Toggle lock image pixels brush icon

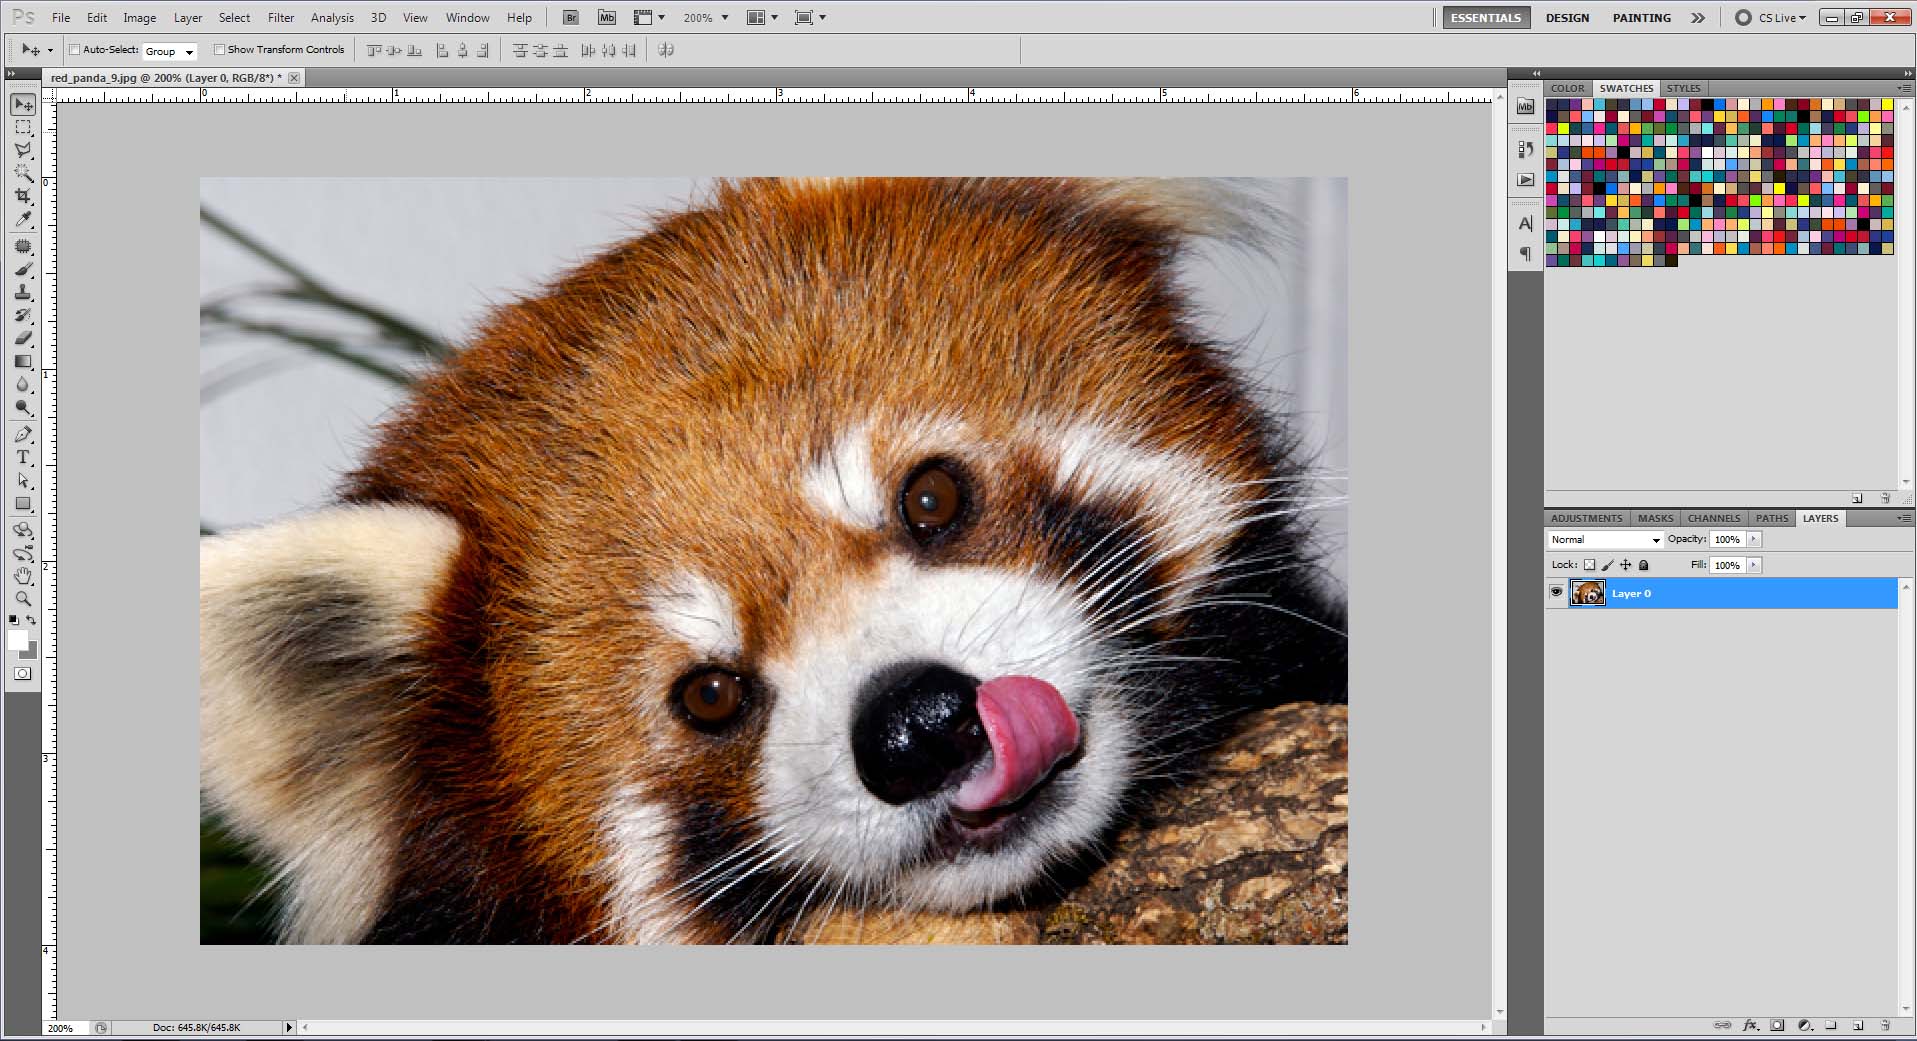point(1607,565)
